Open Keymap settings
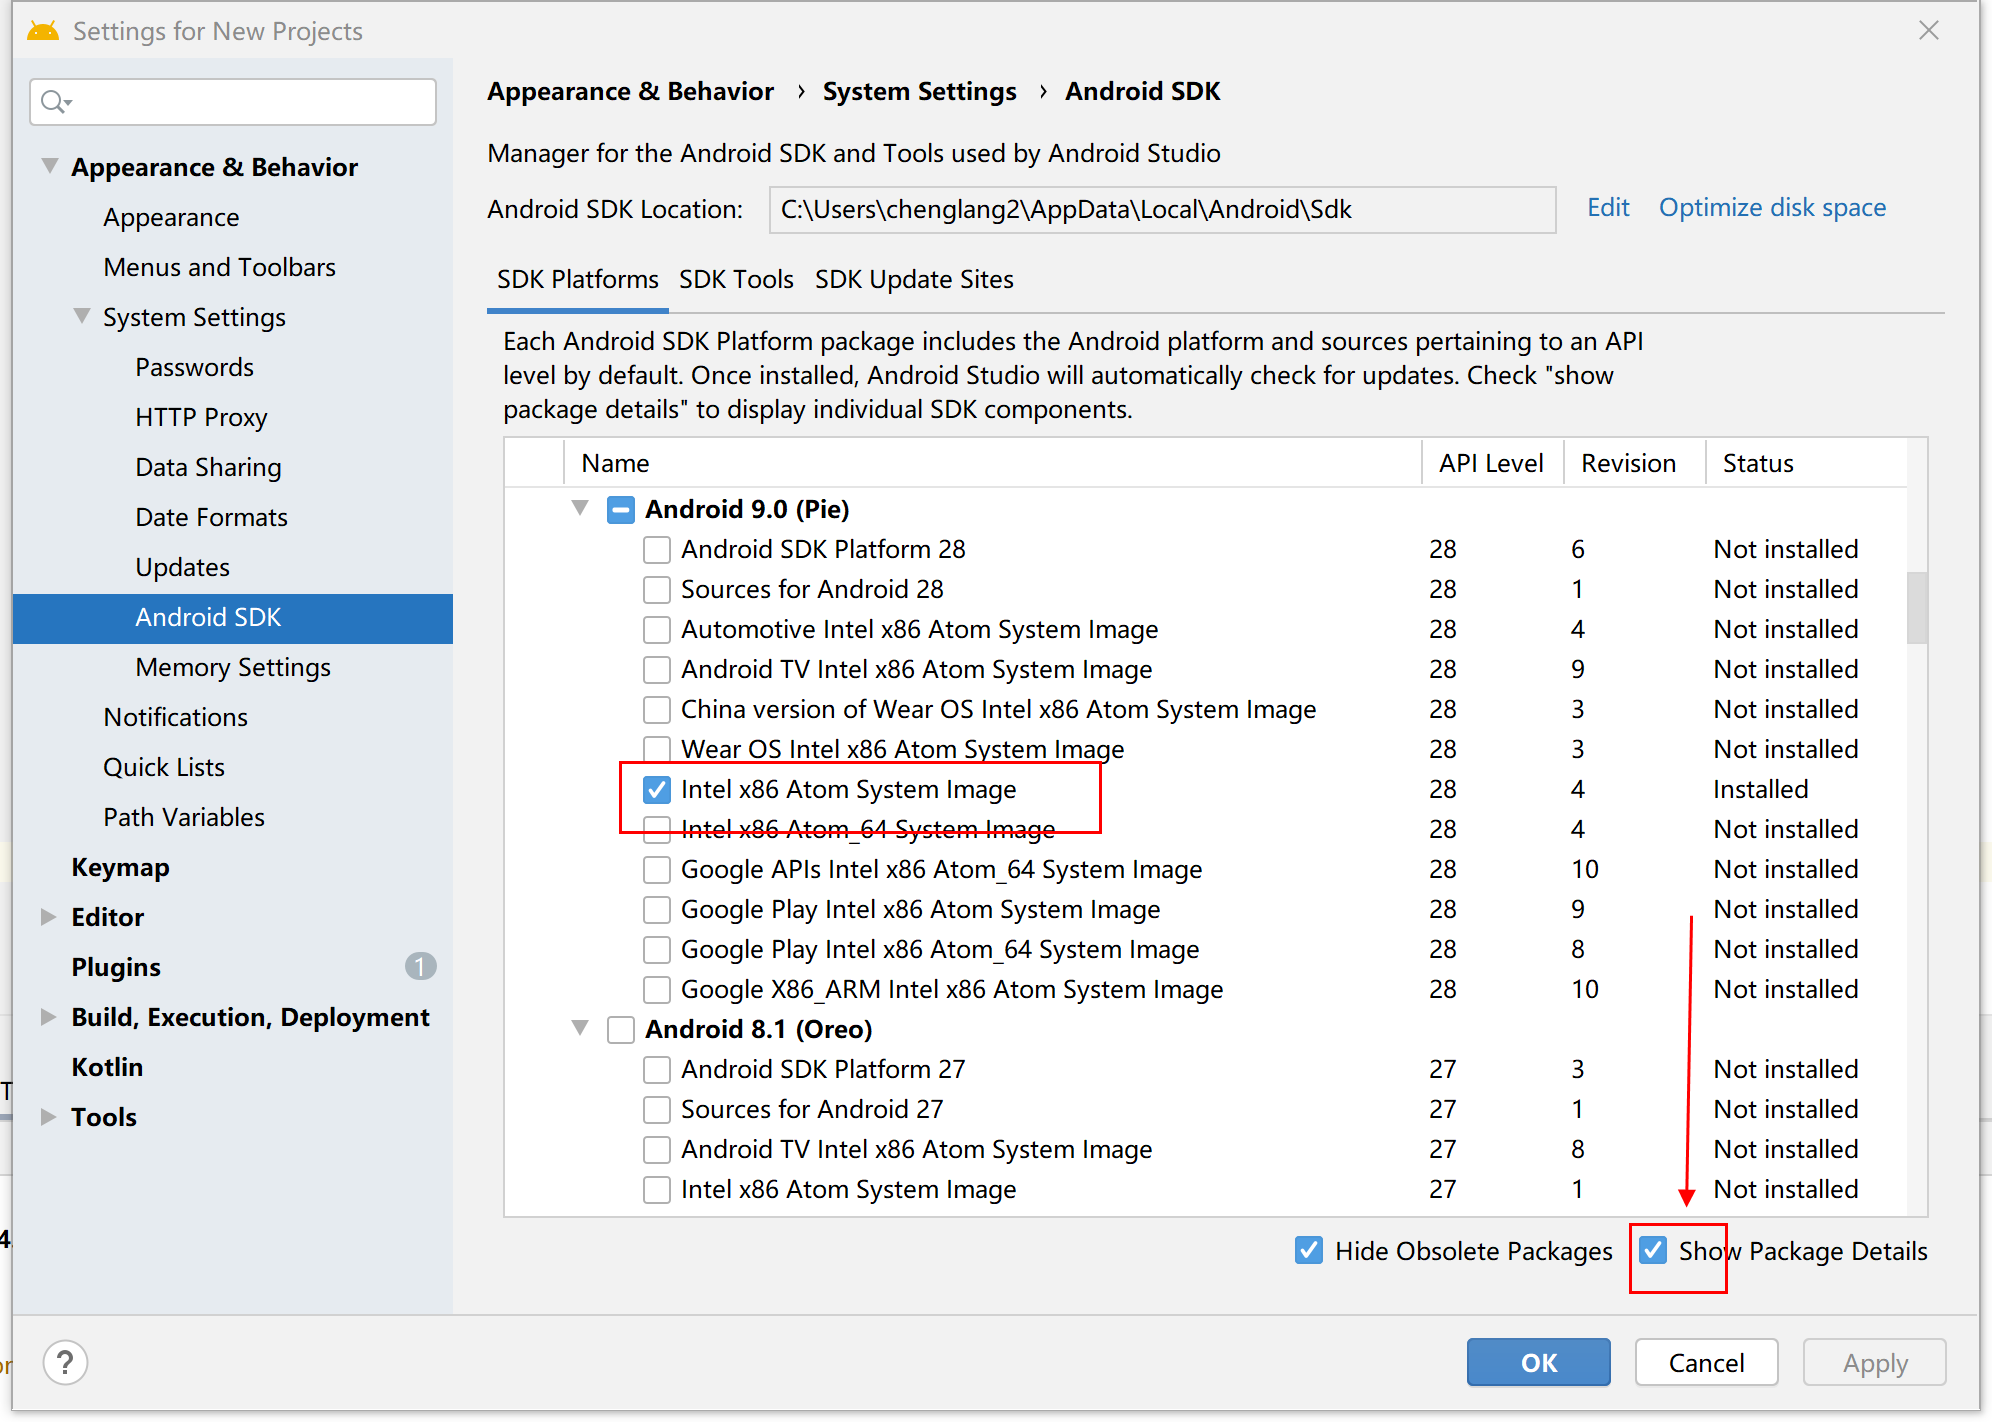 point(120,867)
